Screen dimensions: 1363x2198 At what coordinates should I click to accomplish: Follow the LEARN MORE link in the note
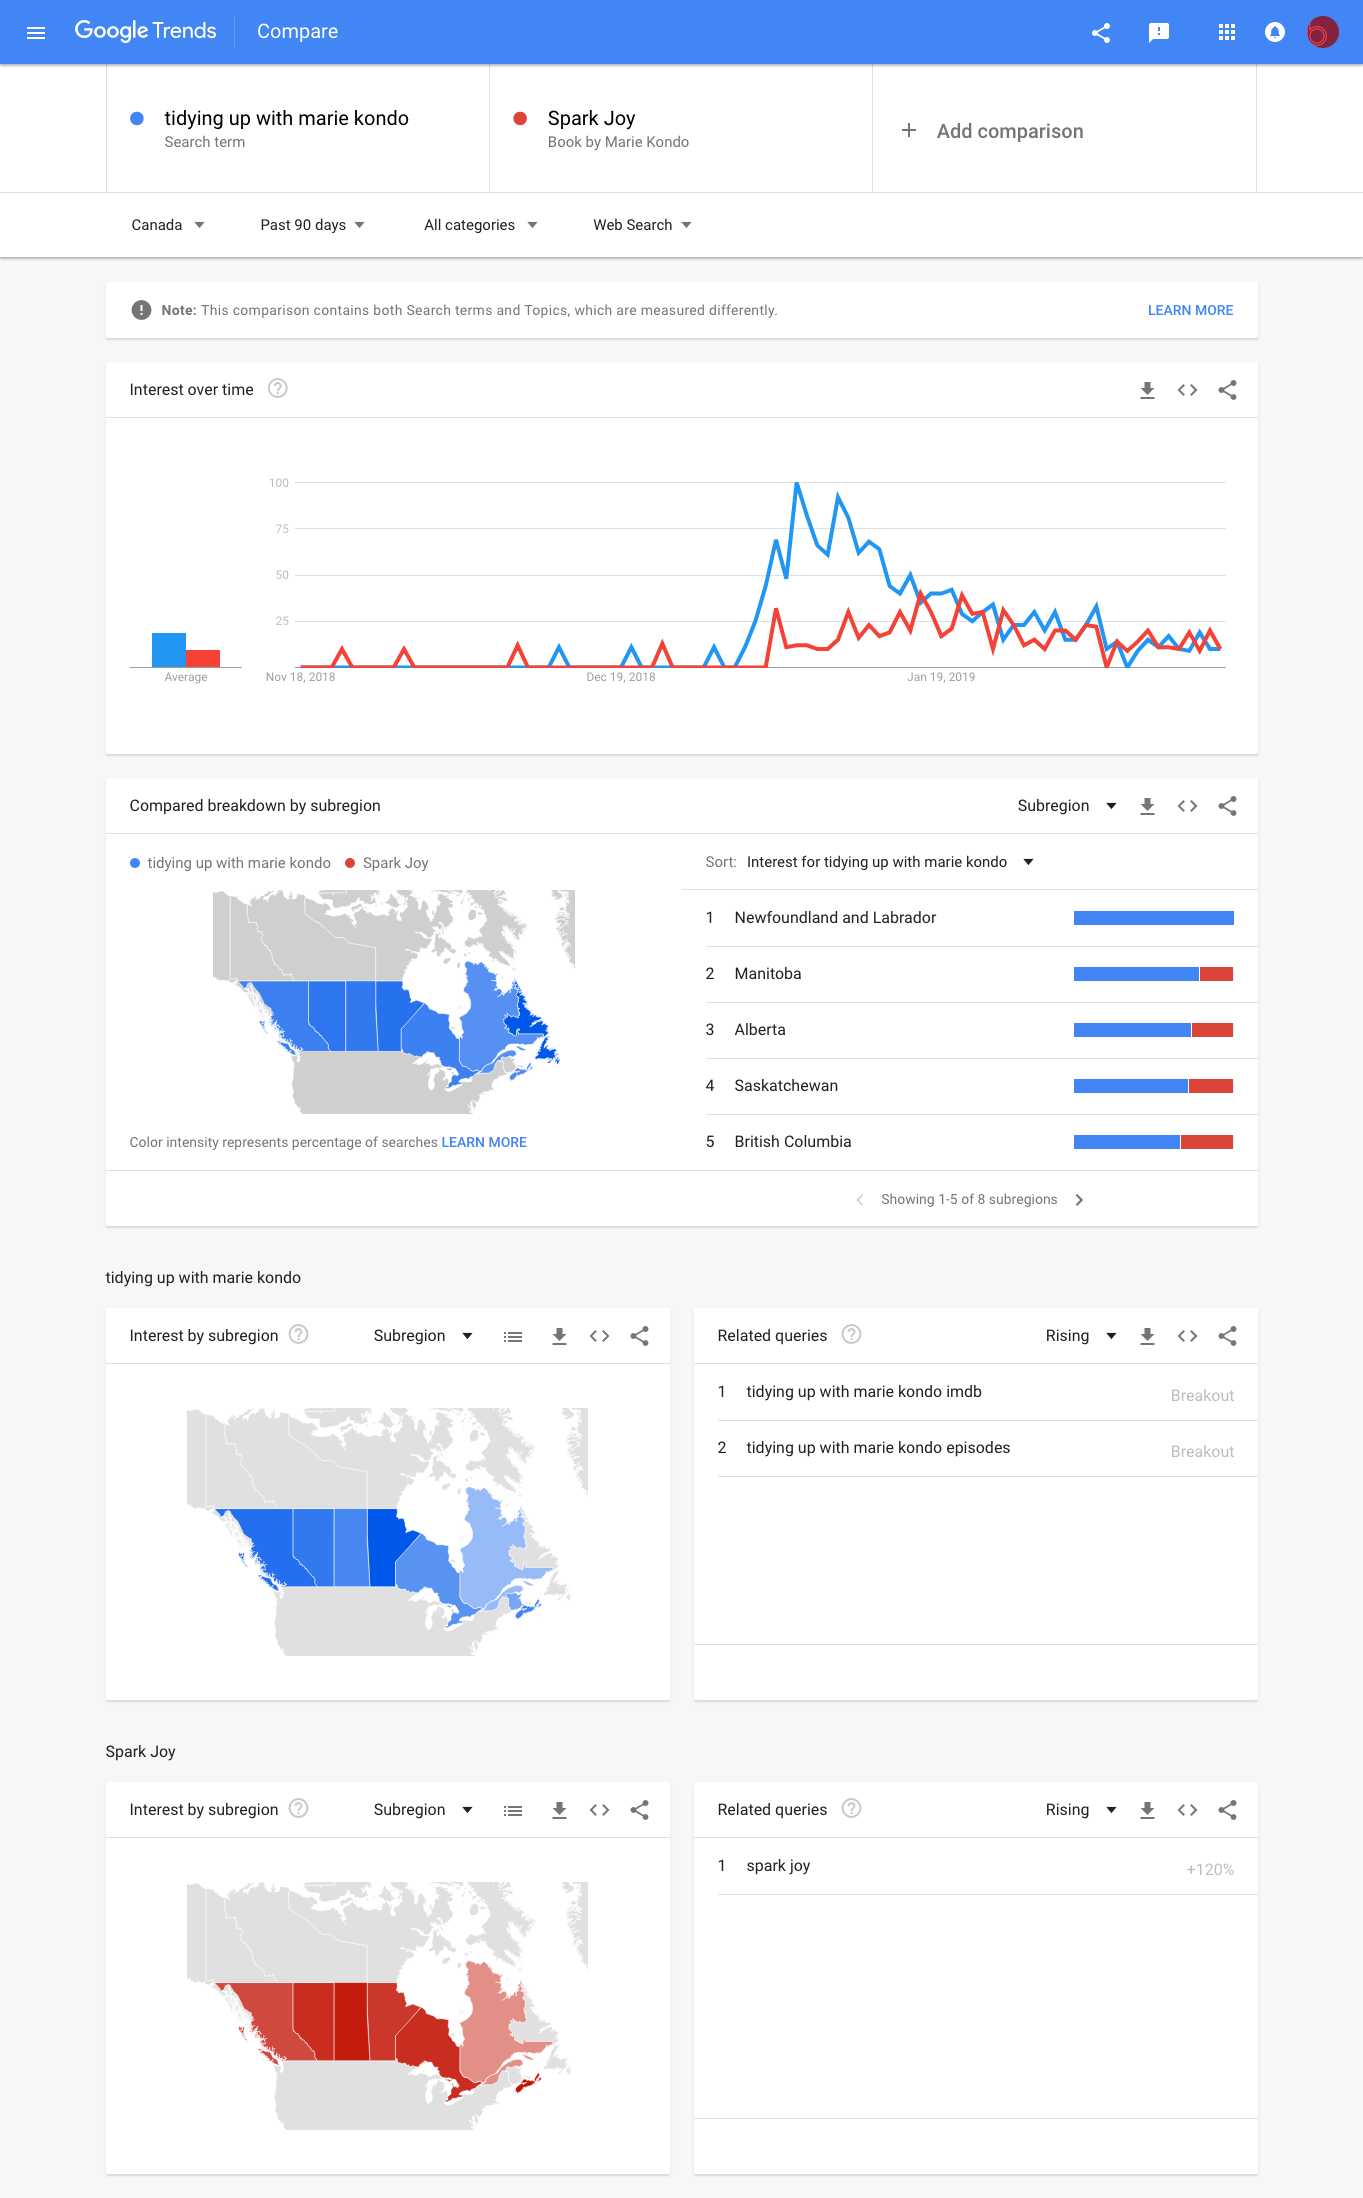(x=1190, y=310)
